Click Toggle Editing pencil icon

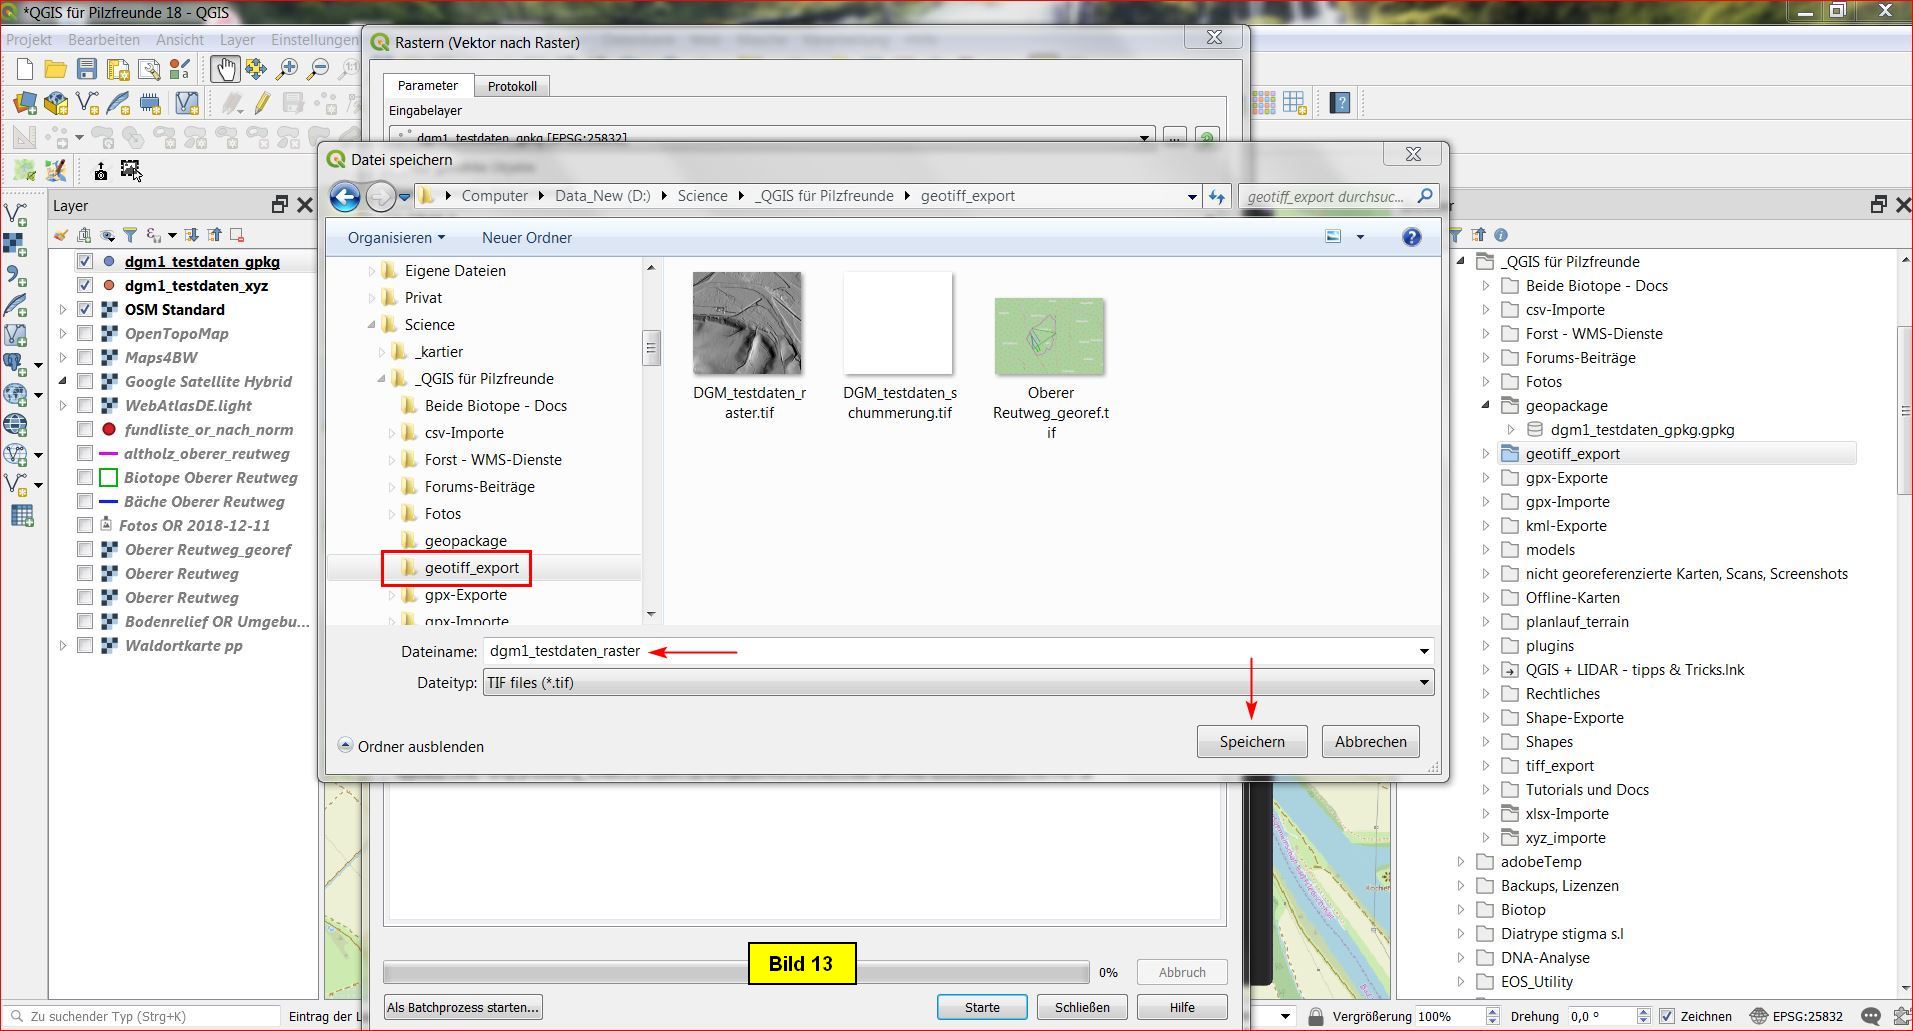pos(262,103)
